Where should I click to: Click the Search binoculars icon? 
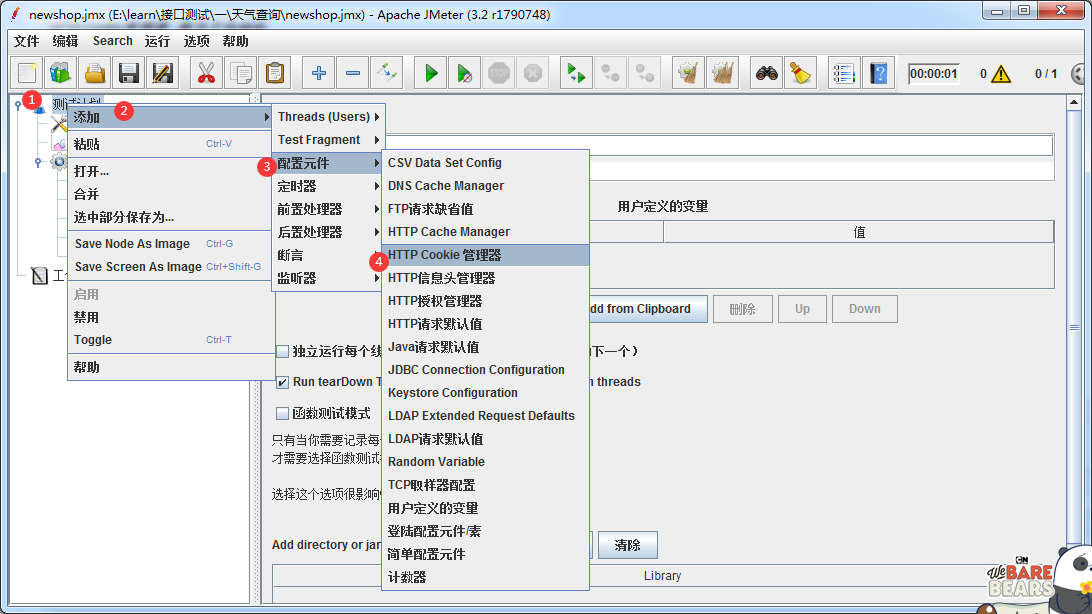point(766,73)
